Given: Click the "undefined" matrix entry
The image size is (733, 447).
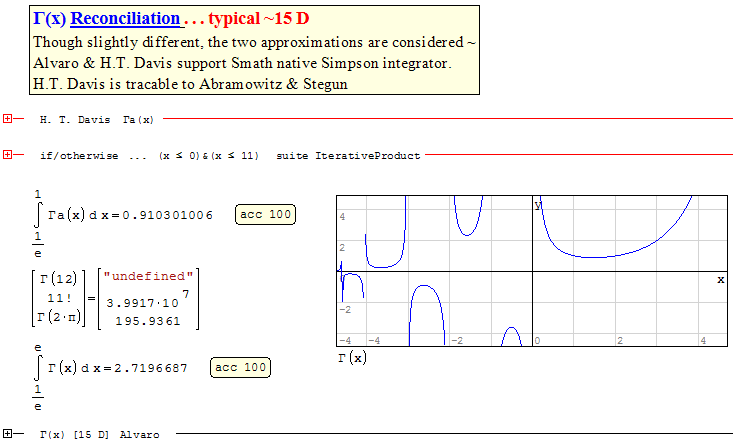Looking at the screenshot, I should 152,276.
